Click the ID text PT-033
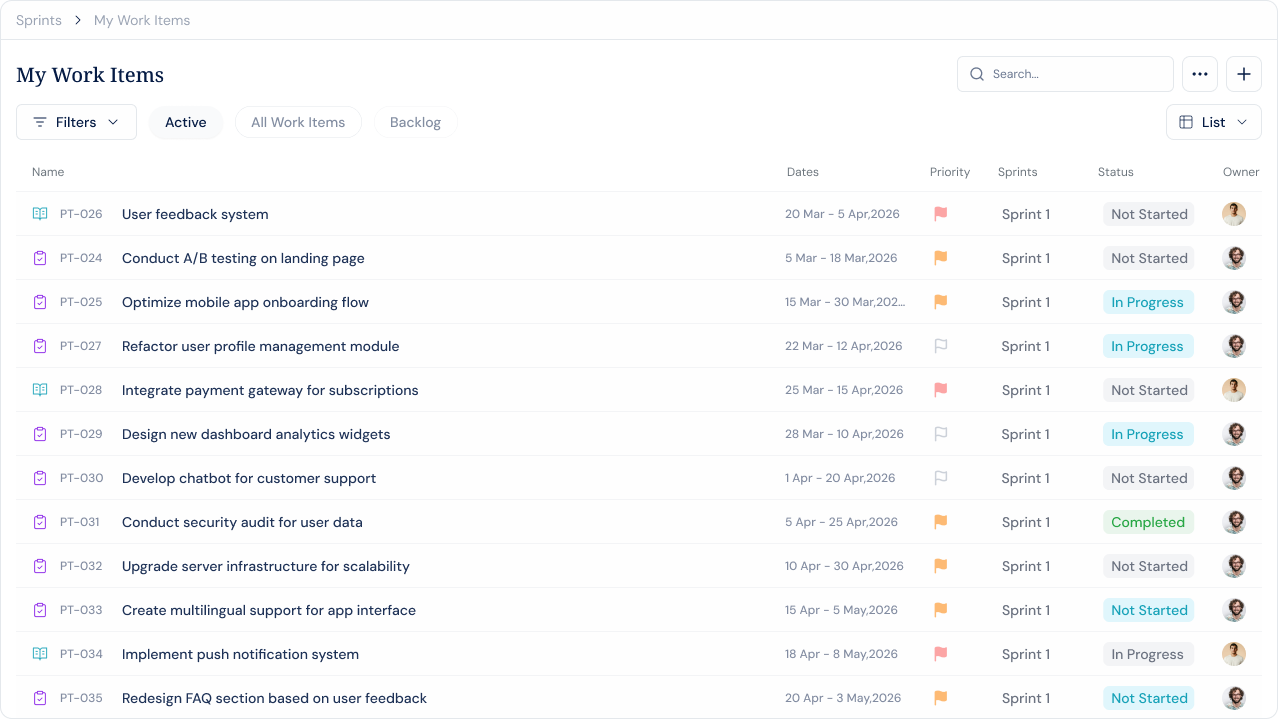1278x719 pixels. 81,610
